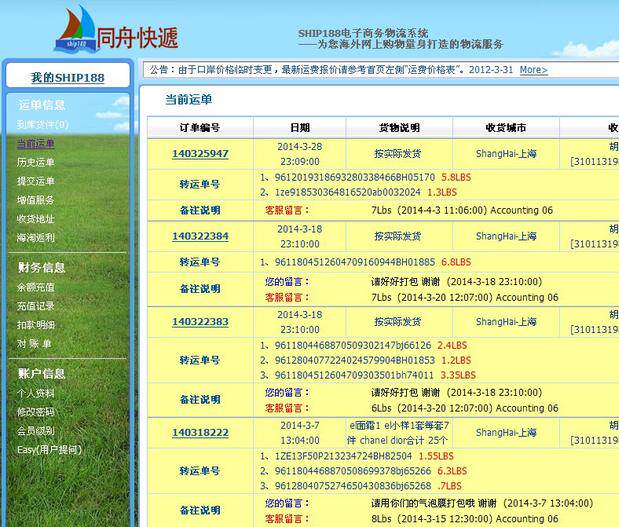
Task: Open 增值服务 menu item
Action: pos(36,200)
